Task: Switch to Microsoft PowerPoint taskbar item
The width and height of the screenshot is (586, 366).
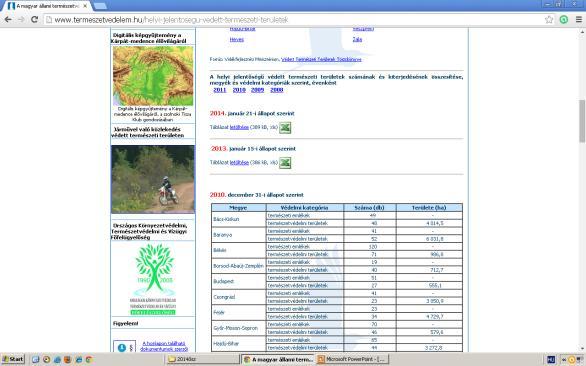Action: pyautogui.click(x=352, y=359)
